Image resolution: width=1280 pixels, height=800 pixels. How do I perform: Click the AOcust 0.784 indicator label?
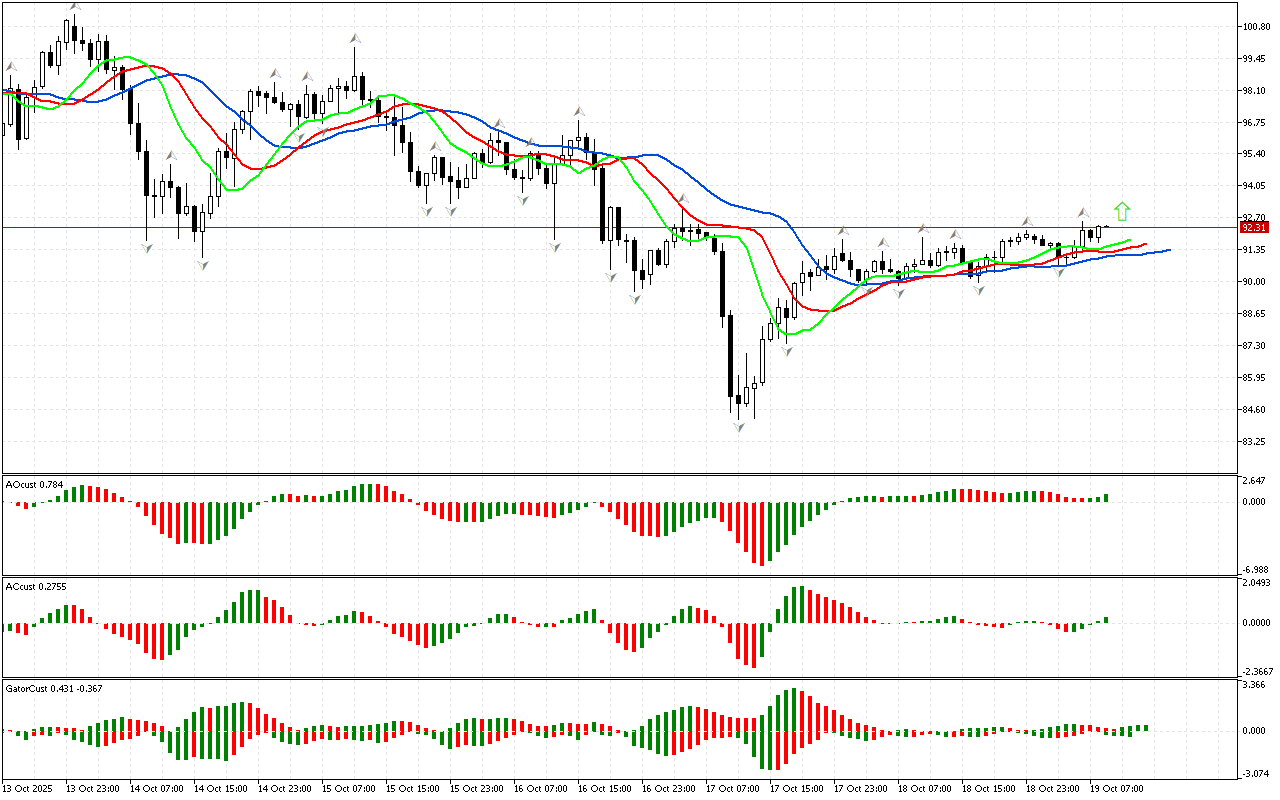35,485
